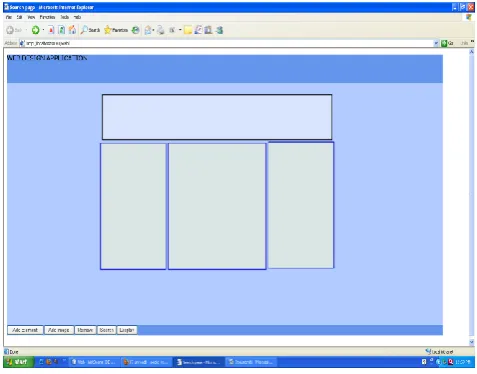
Task: Select the right column panel
Action: pos(301,205)
